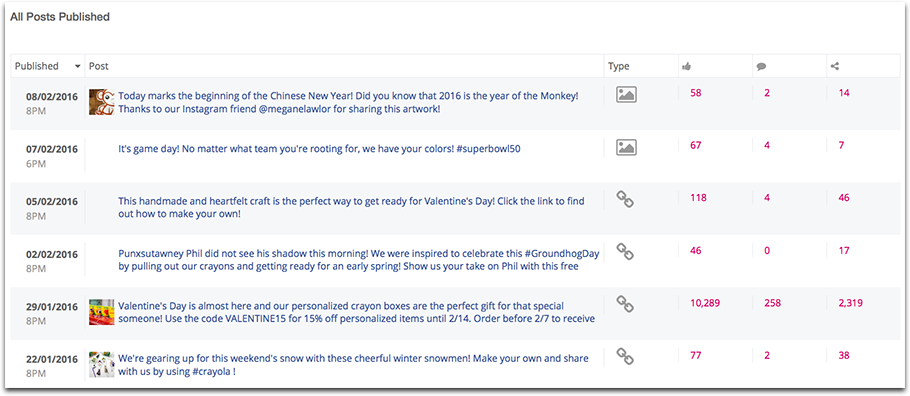Open the 'It's game day!' post text
Image resolution: width=910 pixels, height=396 pixels.
pyautogui.click(x=319, y=149)
